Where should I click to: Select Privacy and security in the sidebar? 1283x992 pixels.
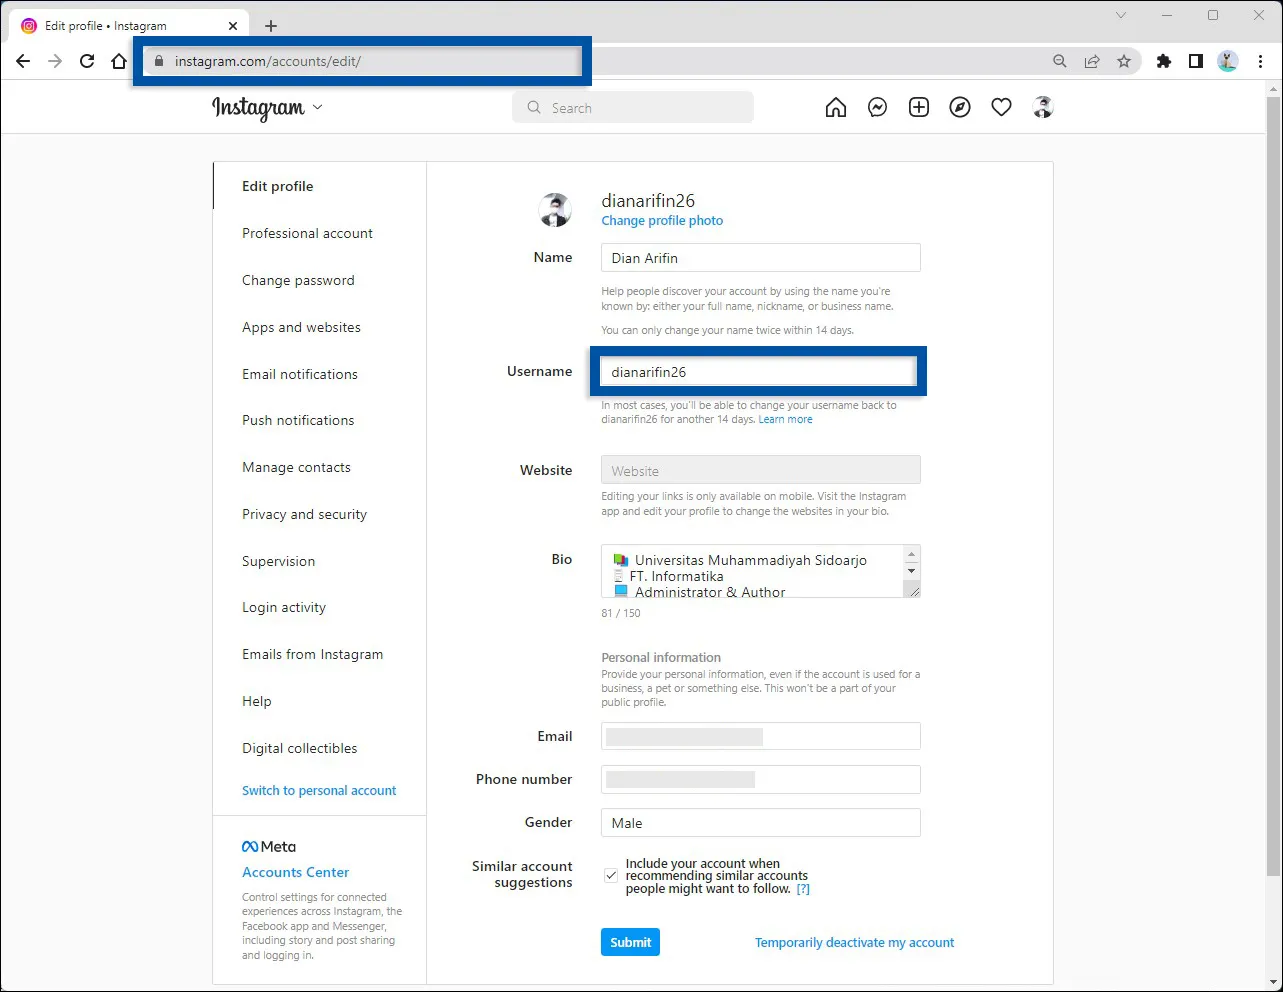[304, 514]
